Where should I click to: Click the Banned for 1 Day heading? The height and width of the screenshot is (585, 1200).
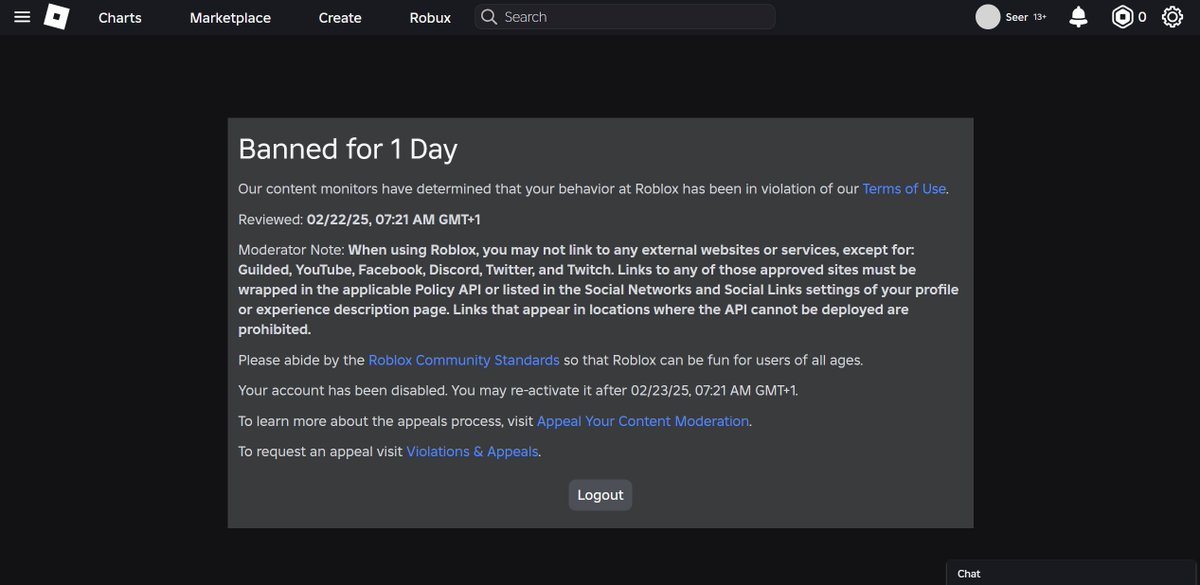coord(348,149)
